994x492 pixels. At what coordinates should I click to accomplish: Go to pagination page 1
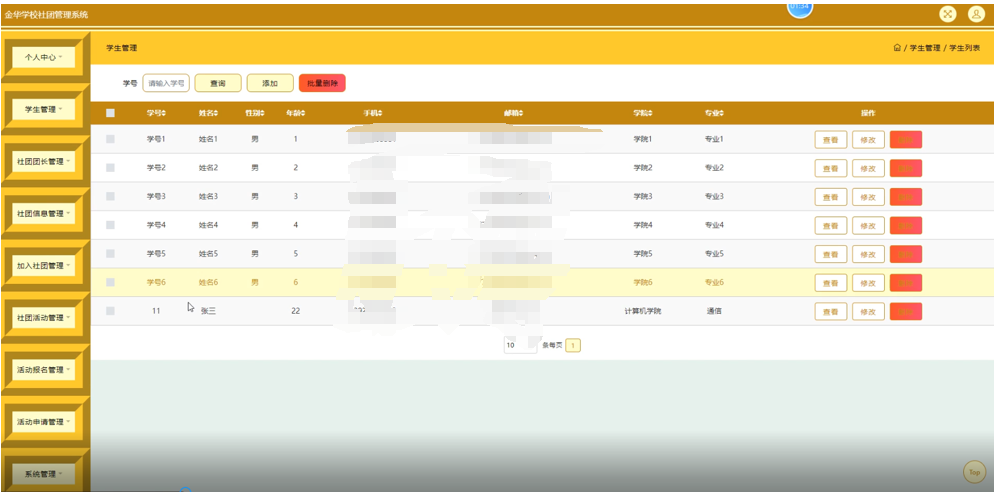coord(573,346)
